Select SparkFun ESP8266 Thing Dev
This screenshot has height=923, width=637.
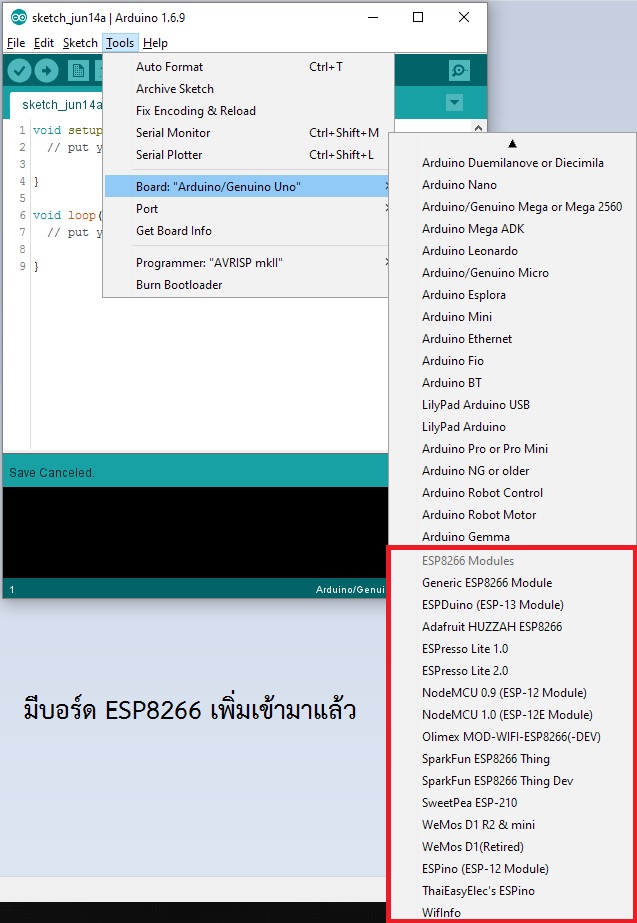pyautogui.click(x=512, y=781)
